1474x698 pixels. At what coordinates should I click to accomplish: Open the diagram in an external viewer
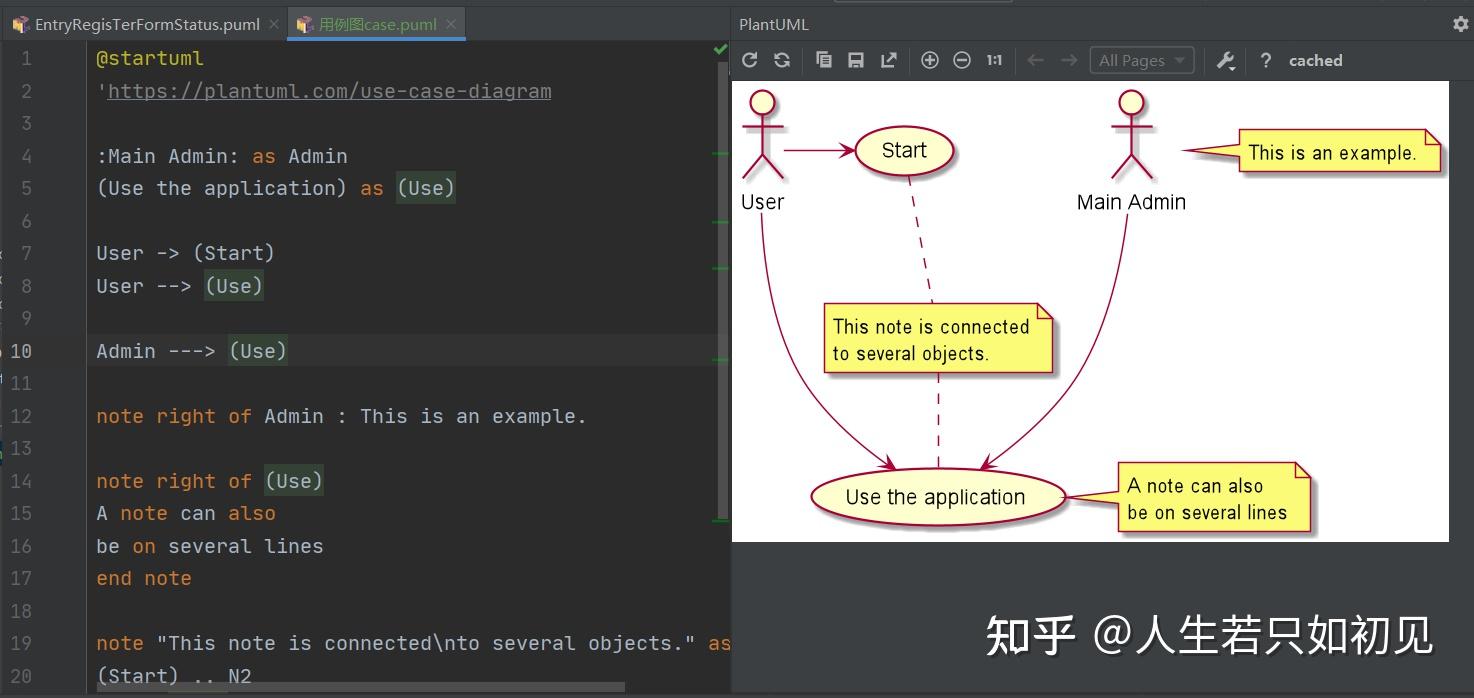pos(888,60)
